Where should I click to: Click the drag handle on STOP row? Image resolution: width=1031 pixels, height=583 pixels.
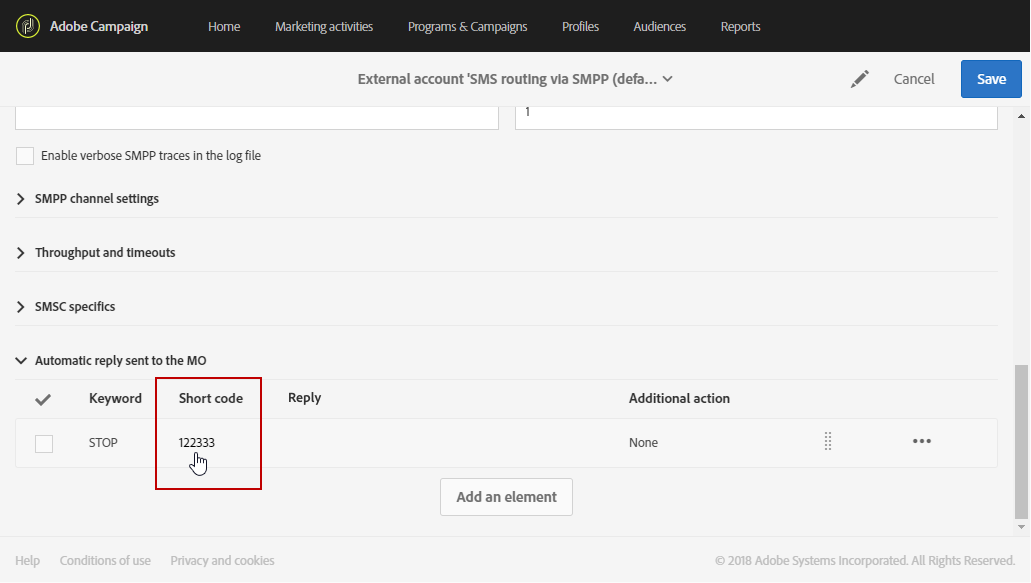[828, 441]
